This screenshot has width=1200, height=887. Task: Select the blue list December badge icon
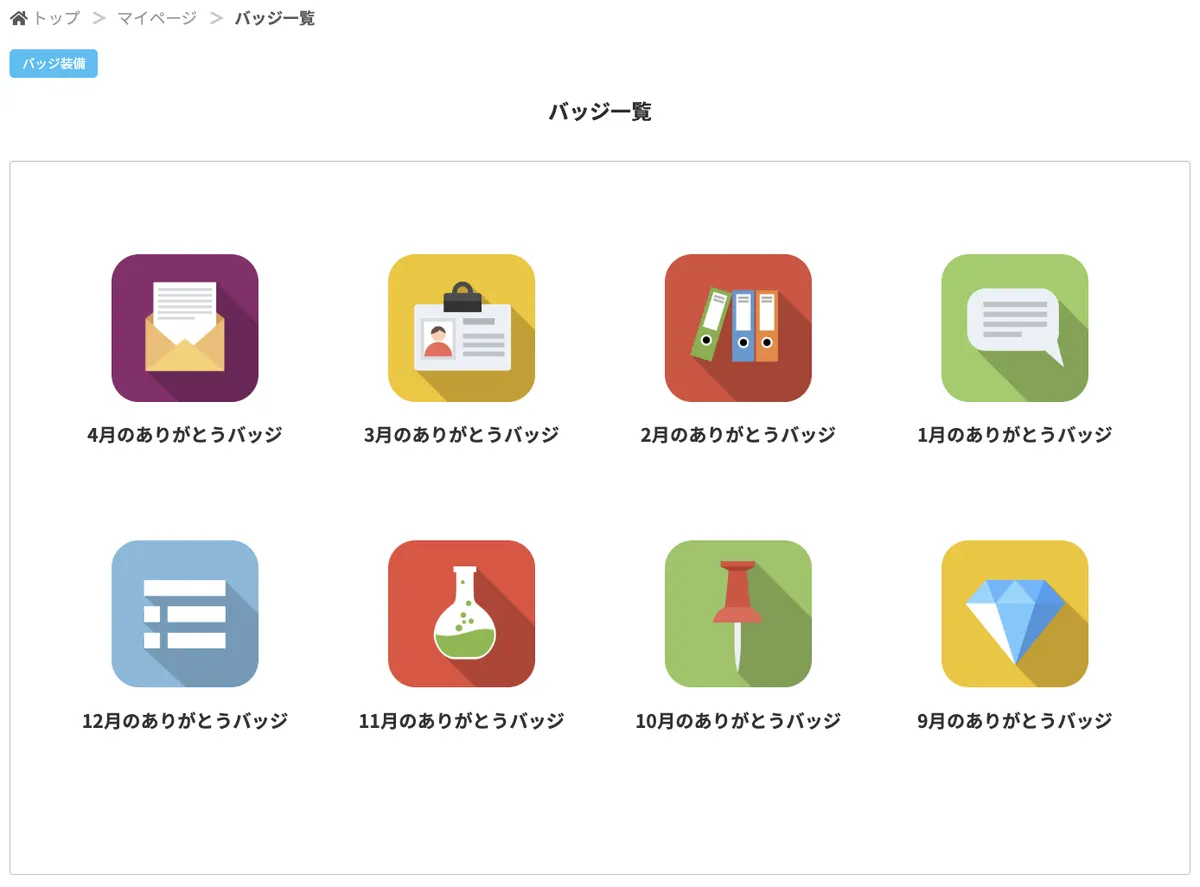185,614
